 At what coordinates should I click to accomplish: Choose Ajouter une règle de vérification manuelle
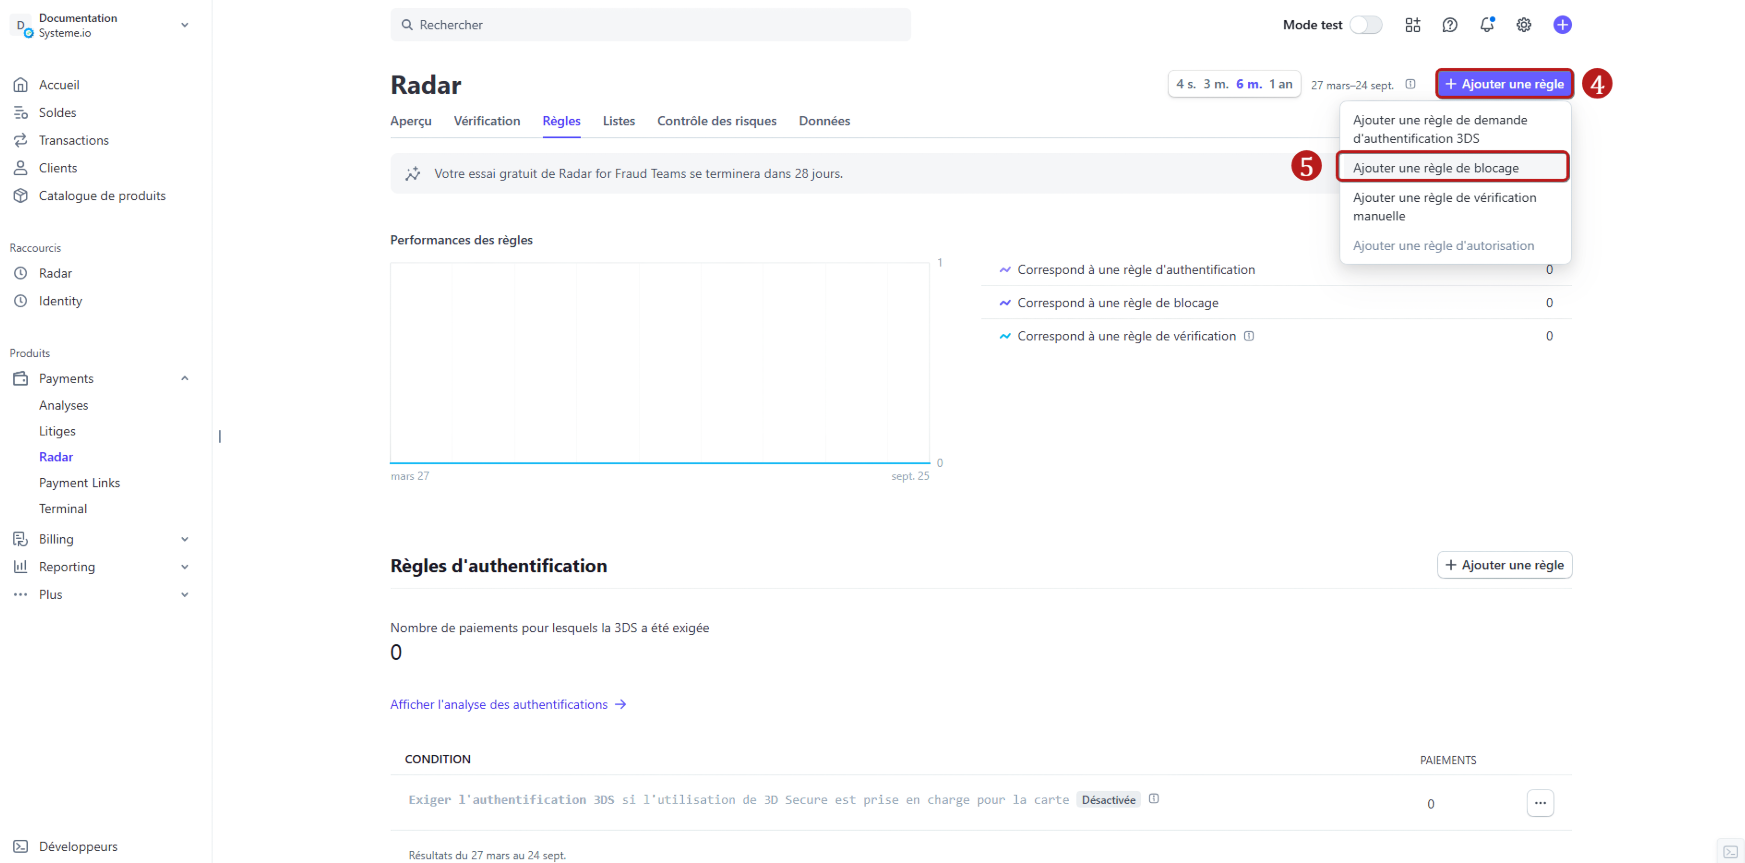click(1455, 207)
